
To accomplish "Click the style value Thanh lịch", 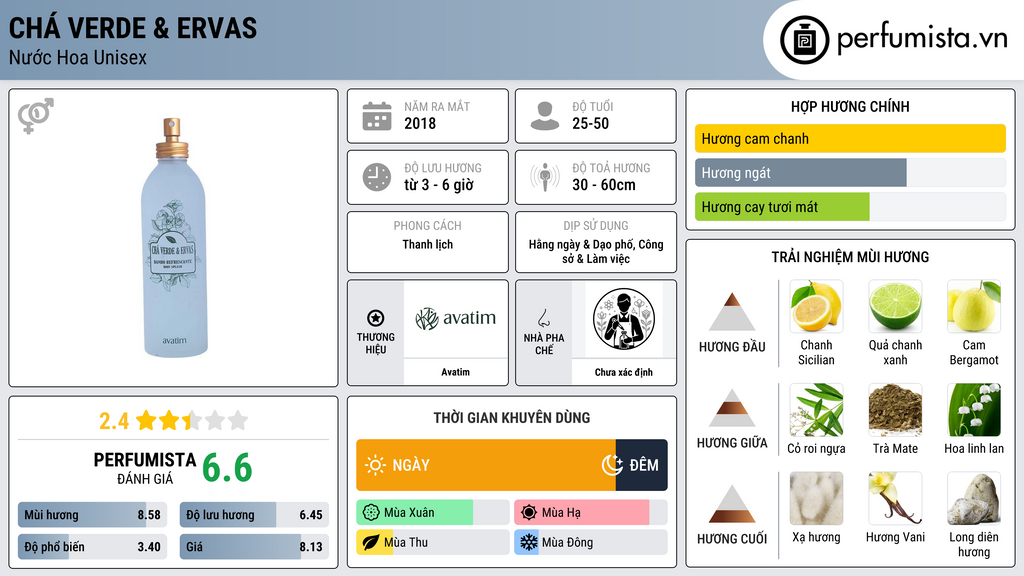I will 427,244.
